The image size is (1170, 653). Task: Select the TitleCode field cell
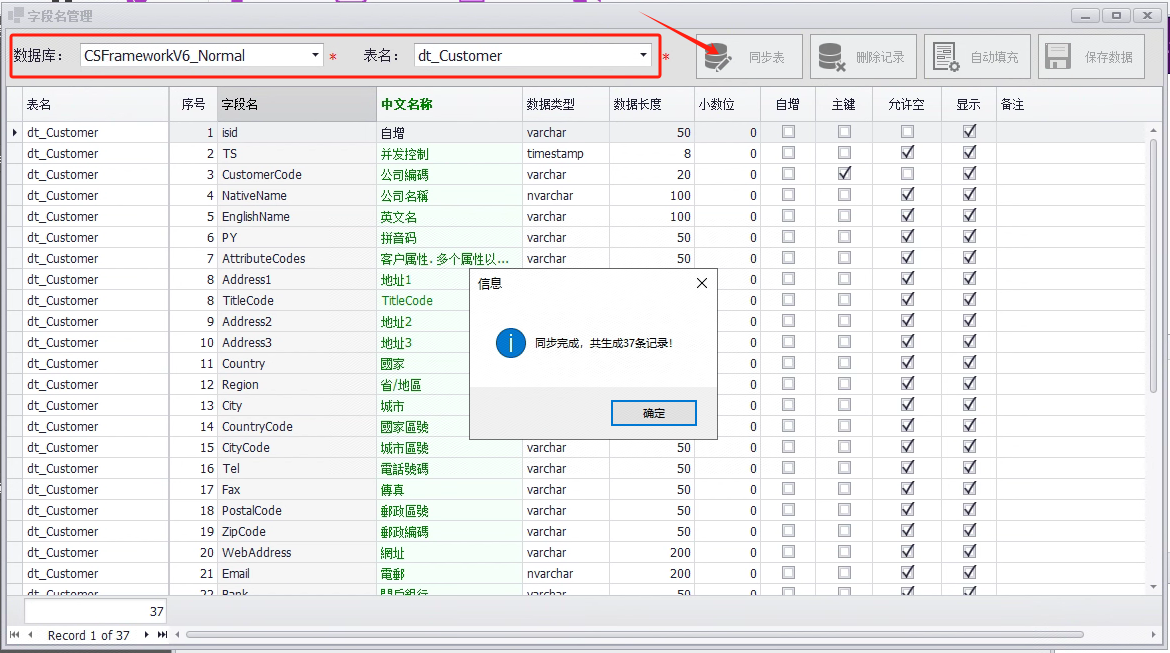coord(296,301)
